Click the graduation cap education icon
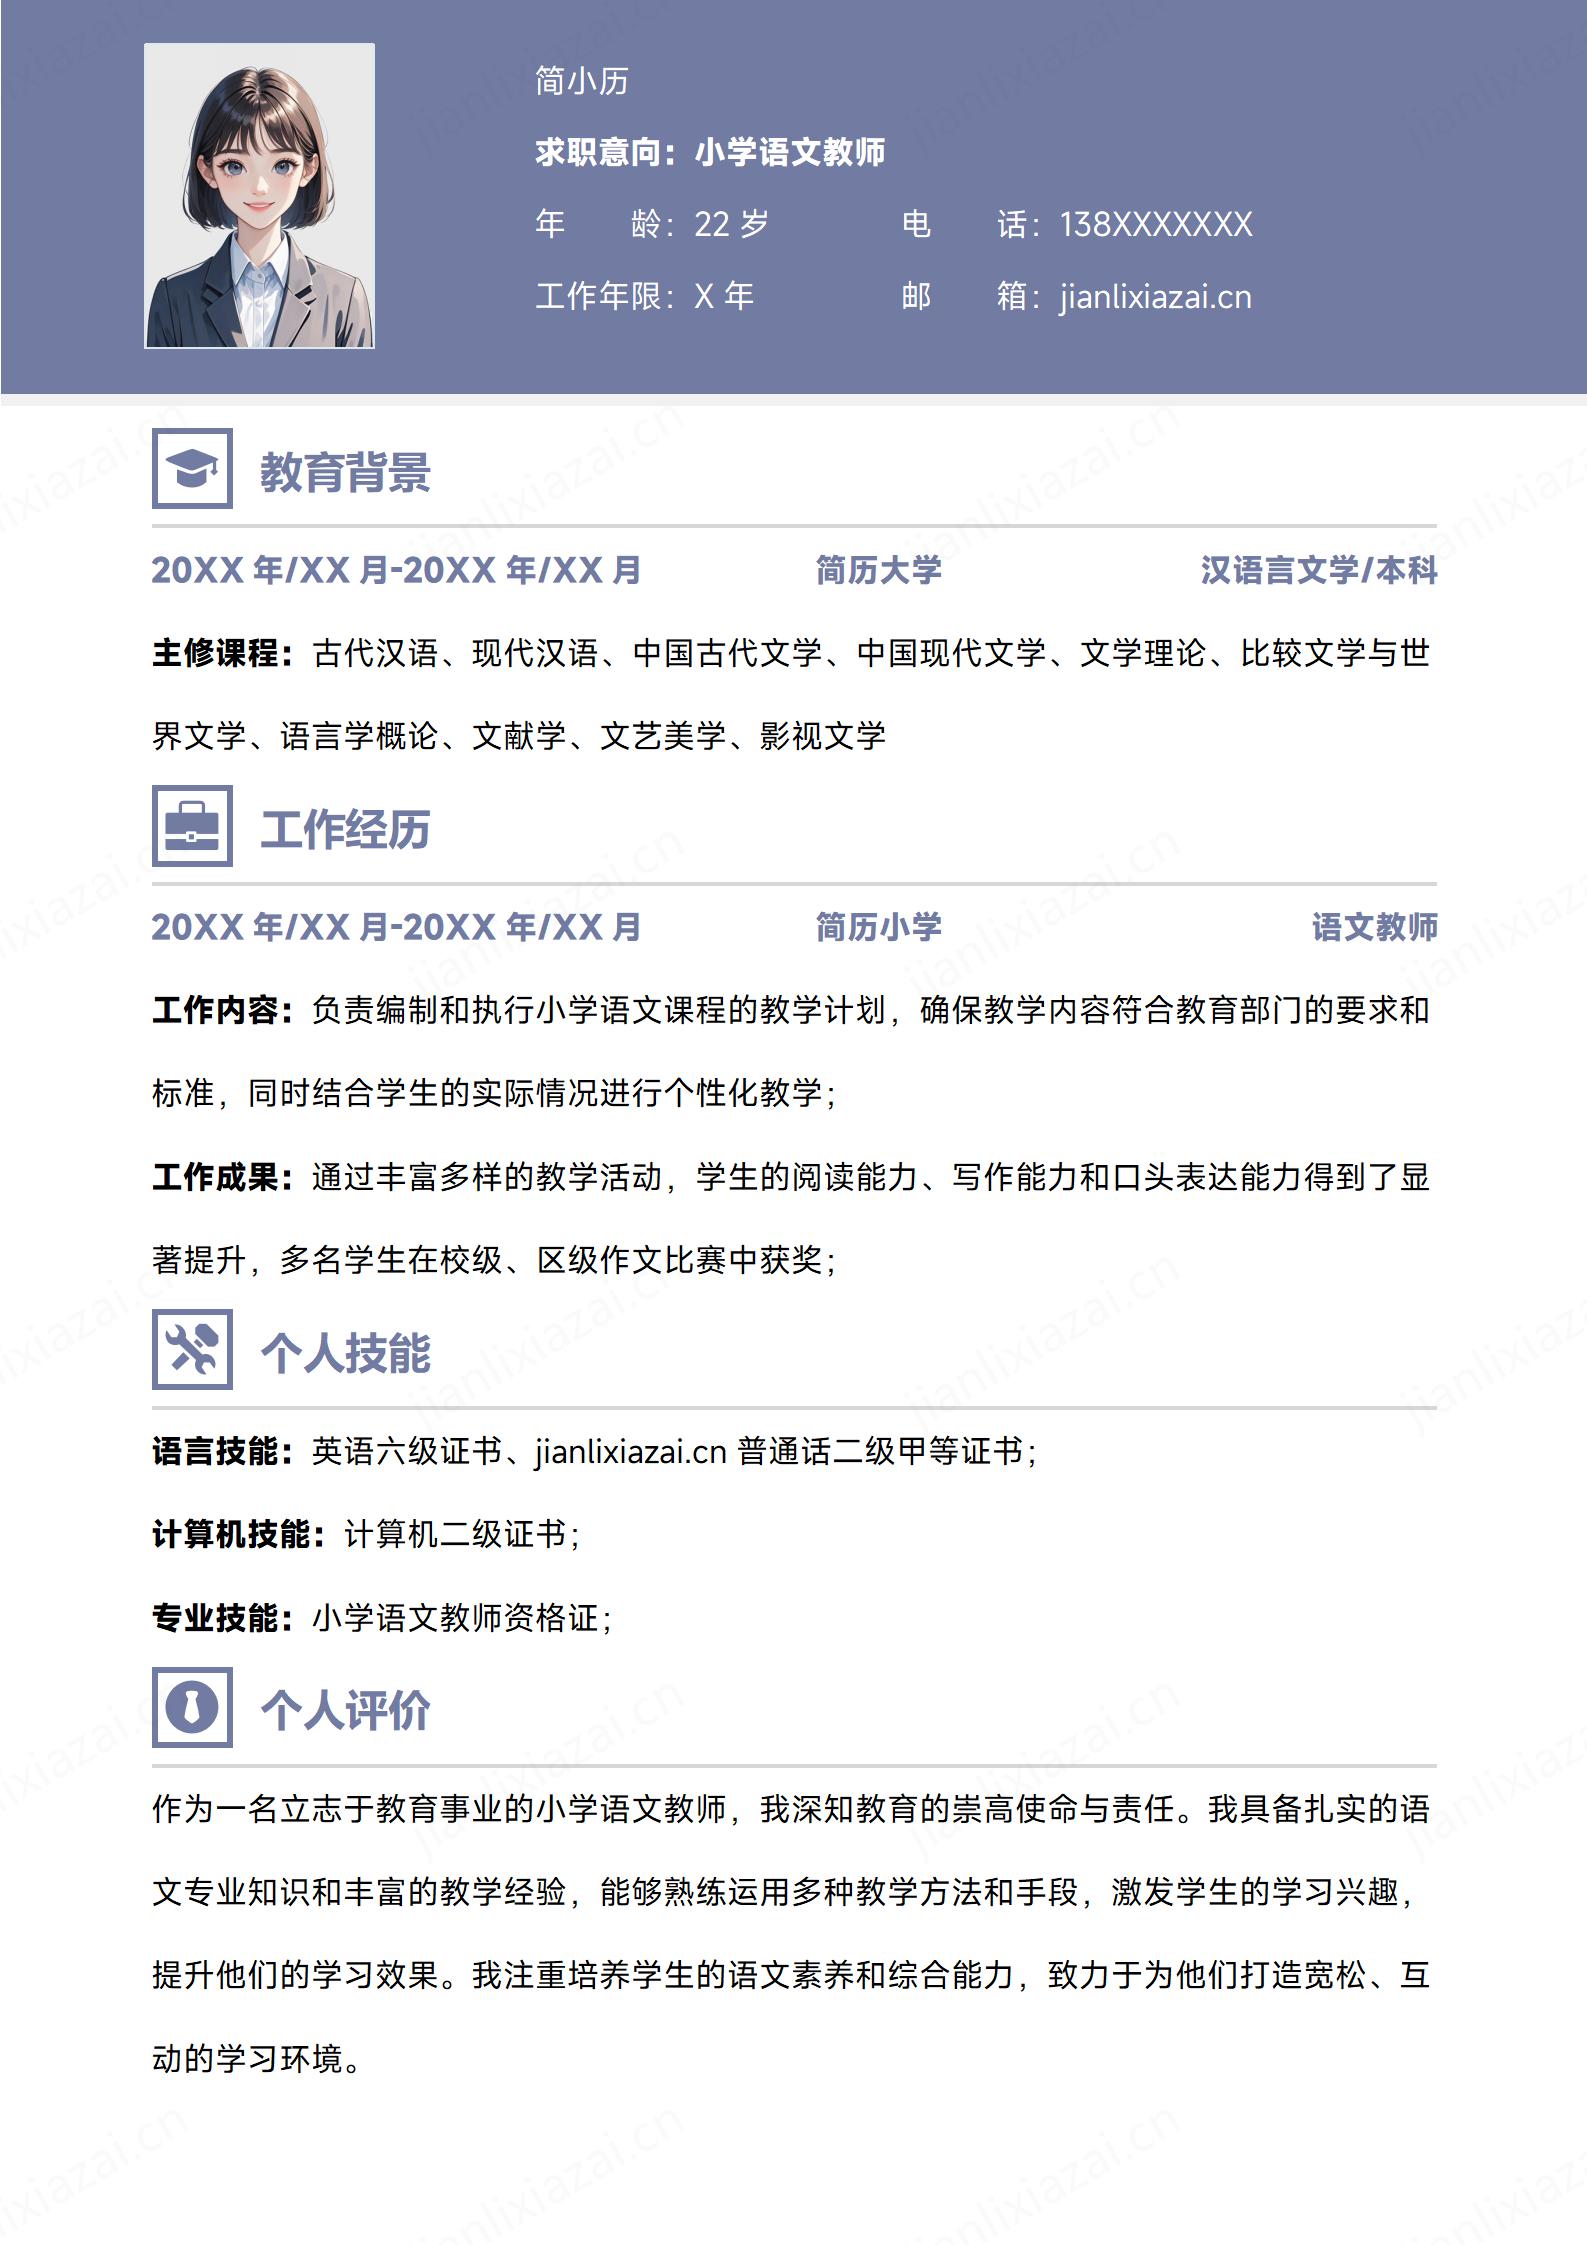1587x2245 pixels. (x=192, y=468)
